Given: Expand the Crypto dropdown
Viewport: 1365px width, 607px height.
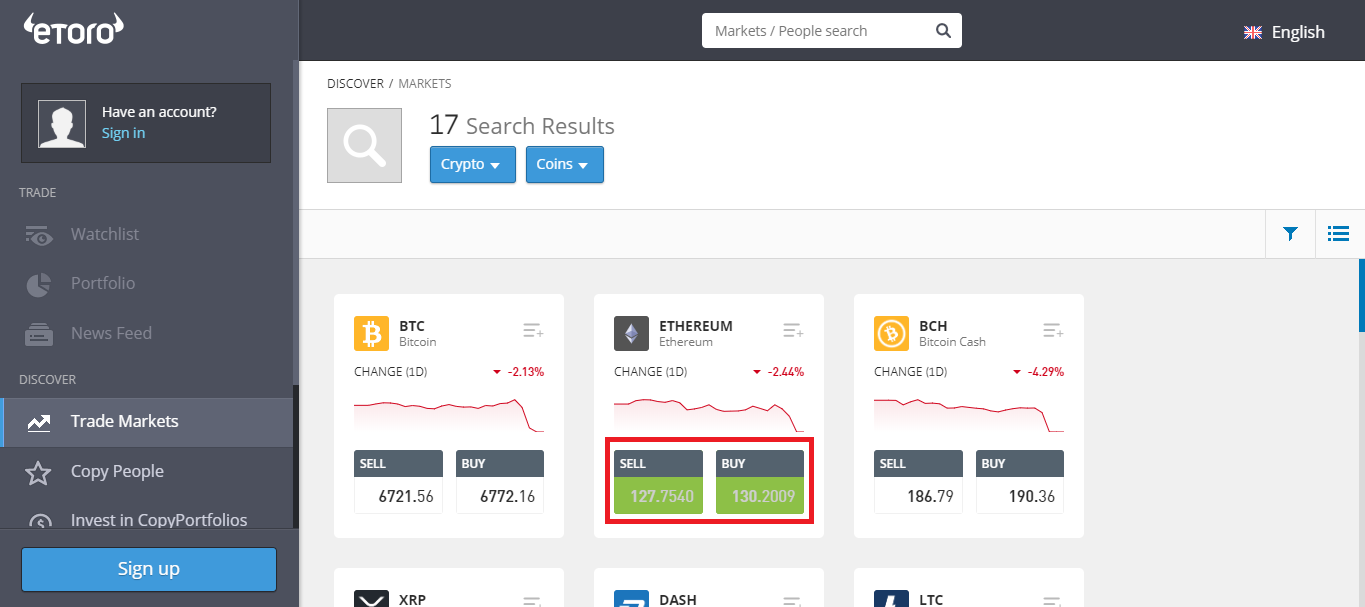Looking at the screenshot, I should click(x=472, y=165).
